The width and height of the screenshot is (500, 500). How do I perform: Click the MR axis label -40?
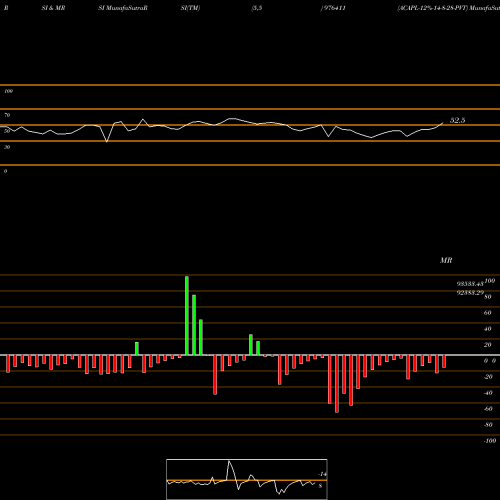point(488,393)
